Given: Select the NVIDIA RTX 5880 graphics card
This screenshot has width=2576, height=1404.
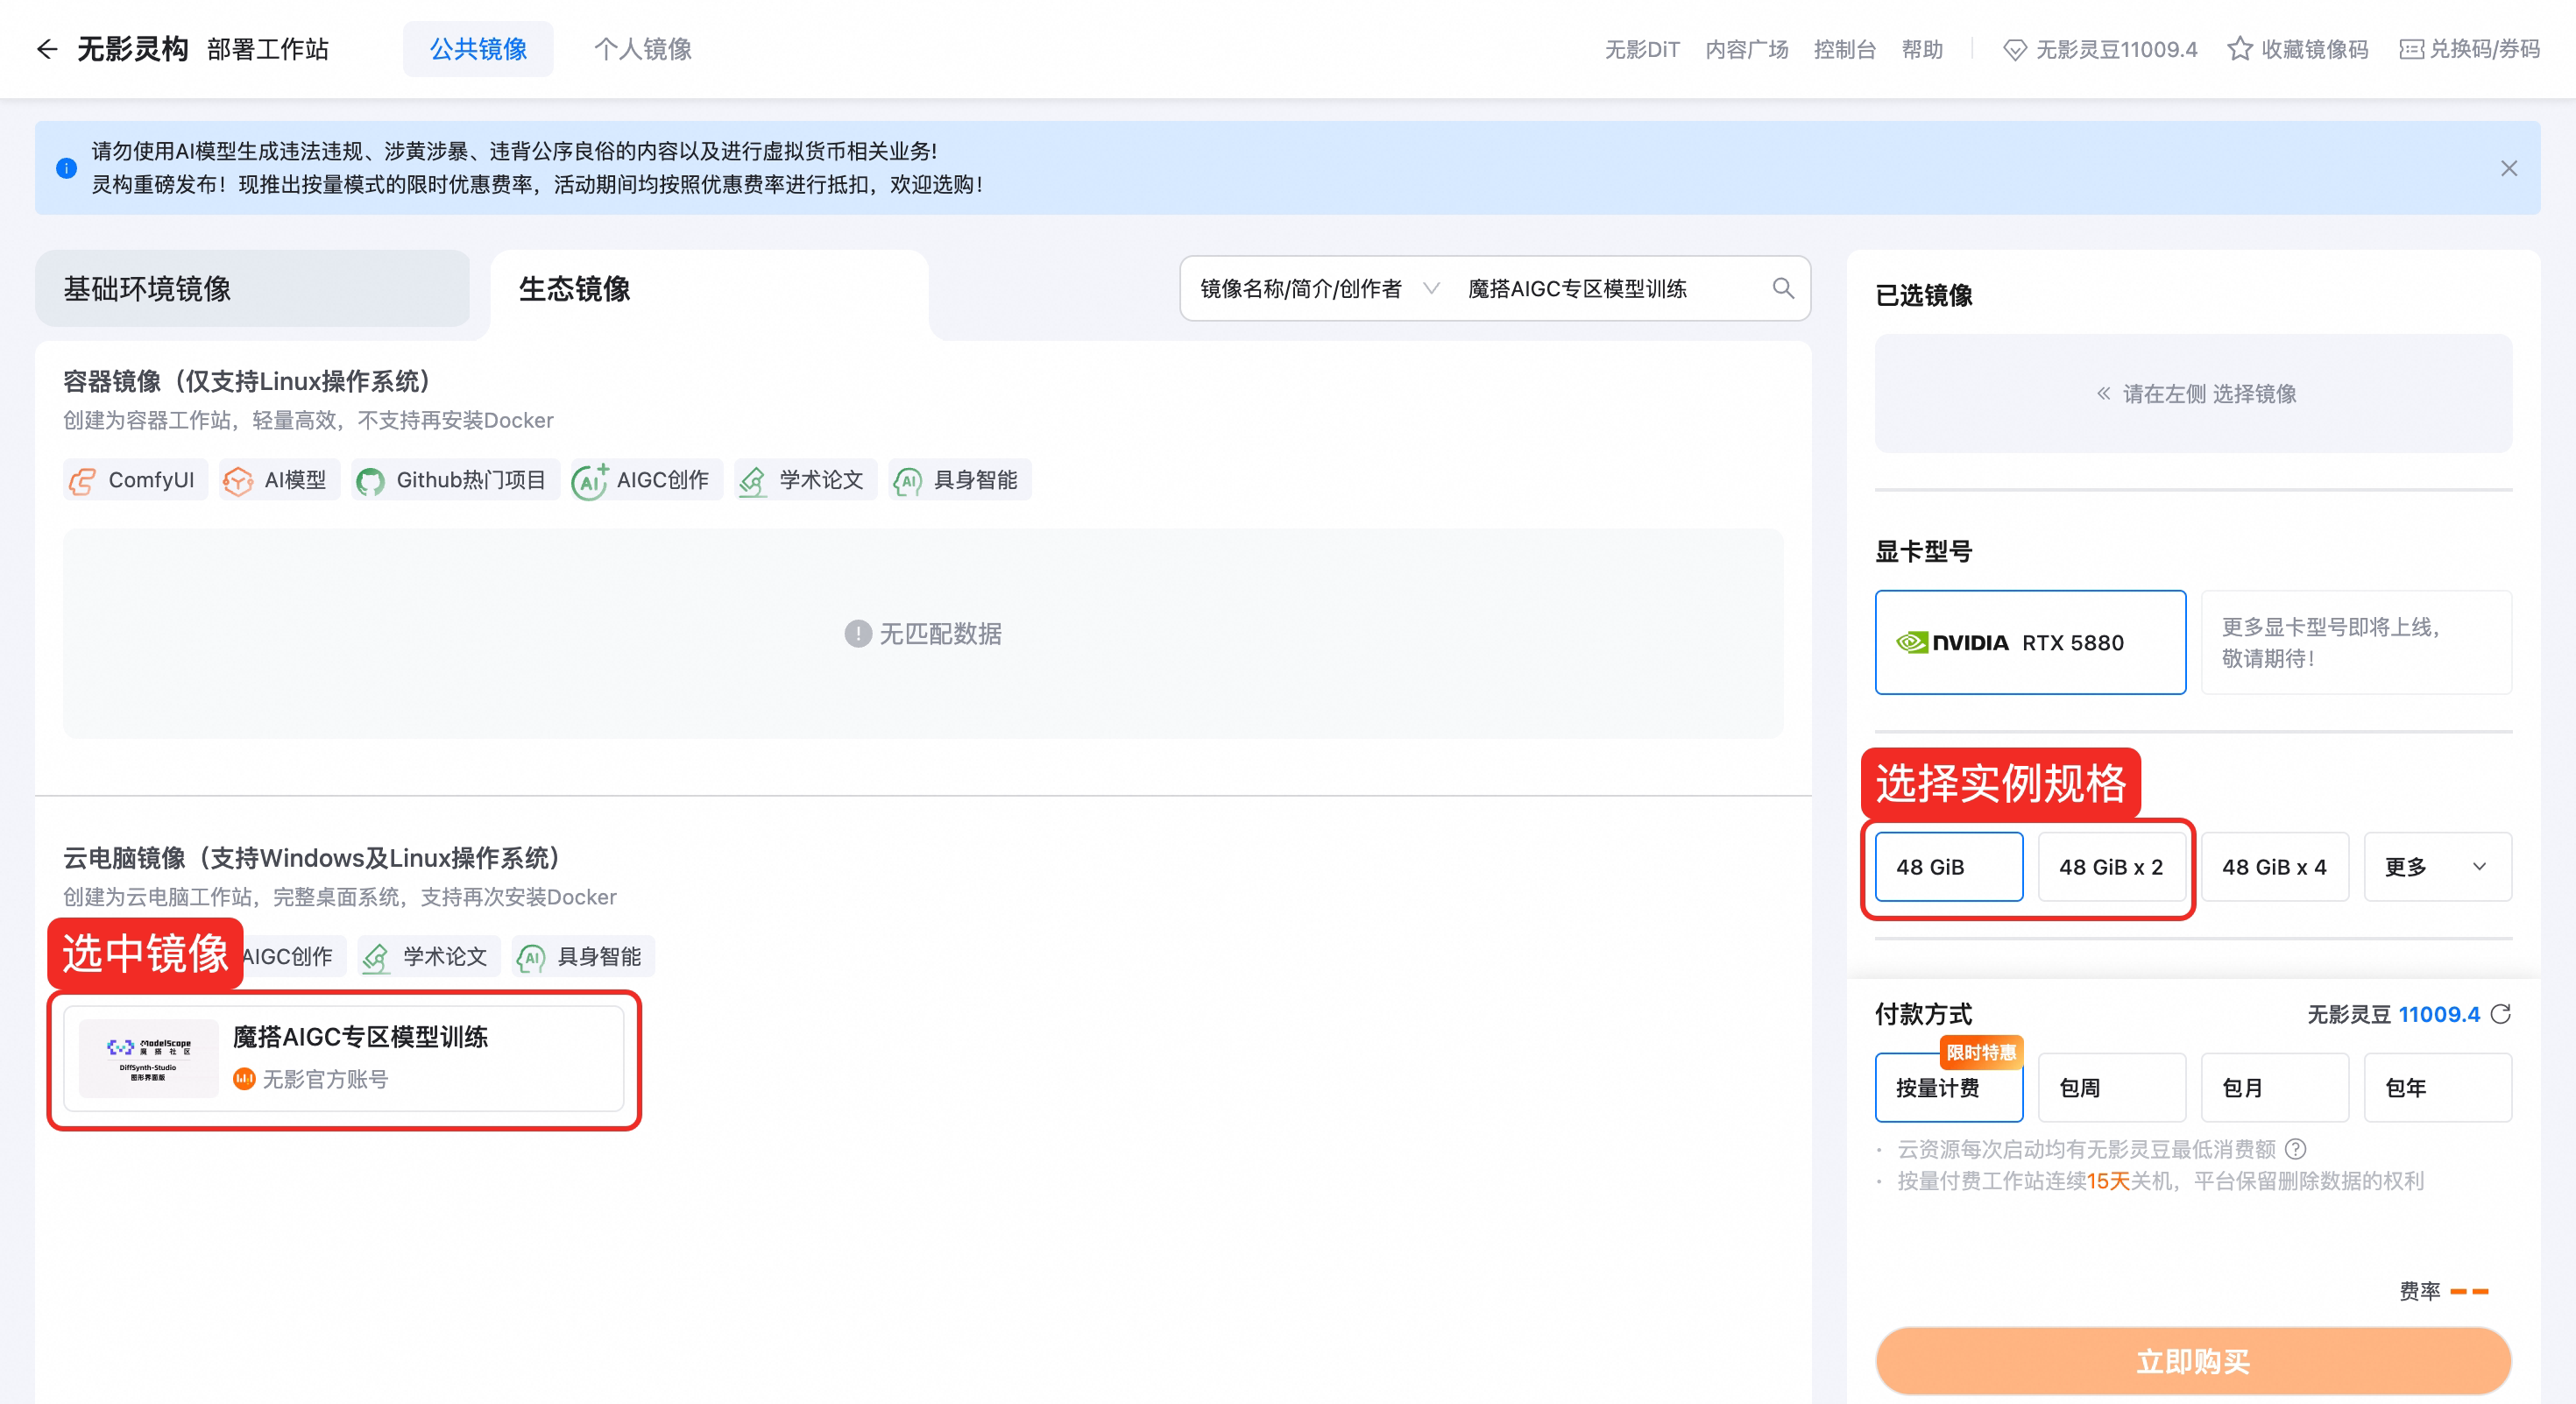Looking at the screenshot, I should coord(2030,643).
